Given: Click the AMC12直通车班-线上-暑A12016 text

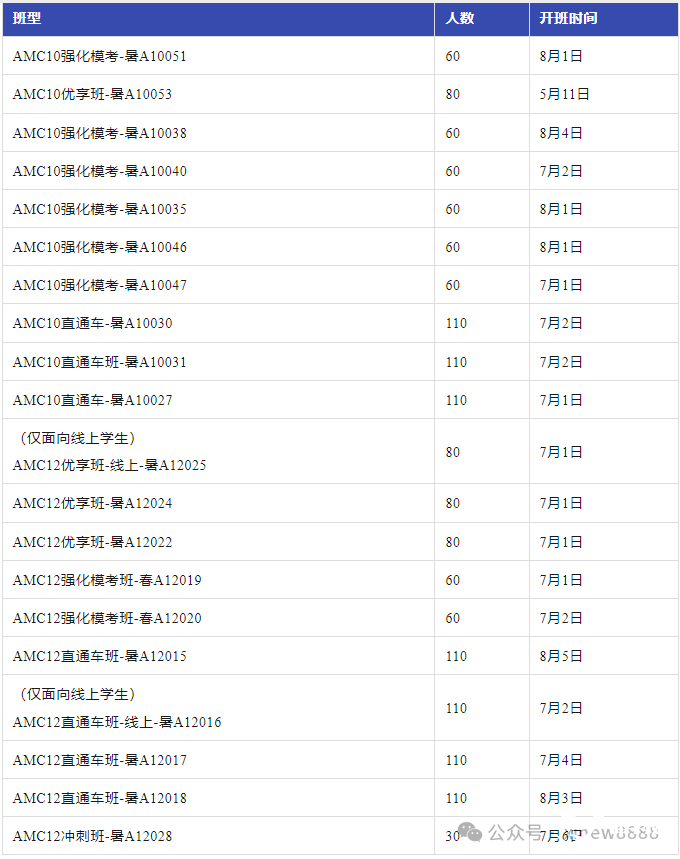Looking at the screenshot, I should click(117, 722).
